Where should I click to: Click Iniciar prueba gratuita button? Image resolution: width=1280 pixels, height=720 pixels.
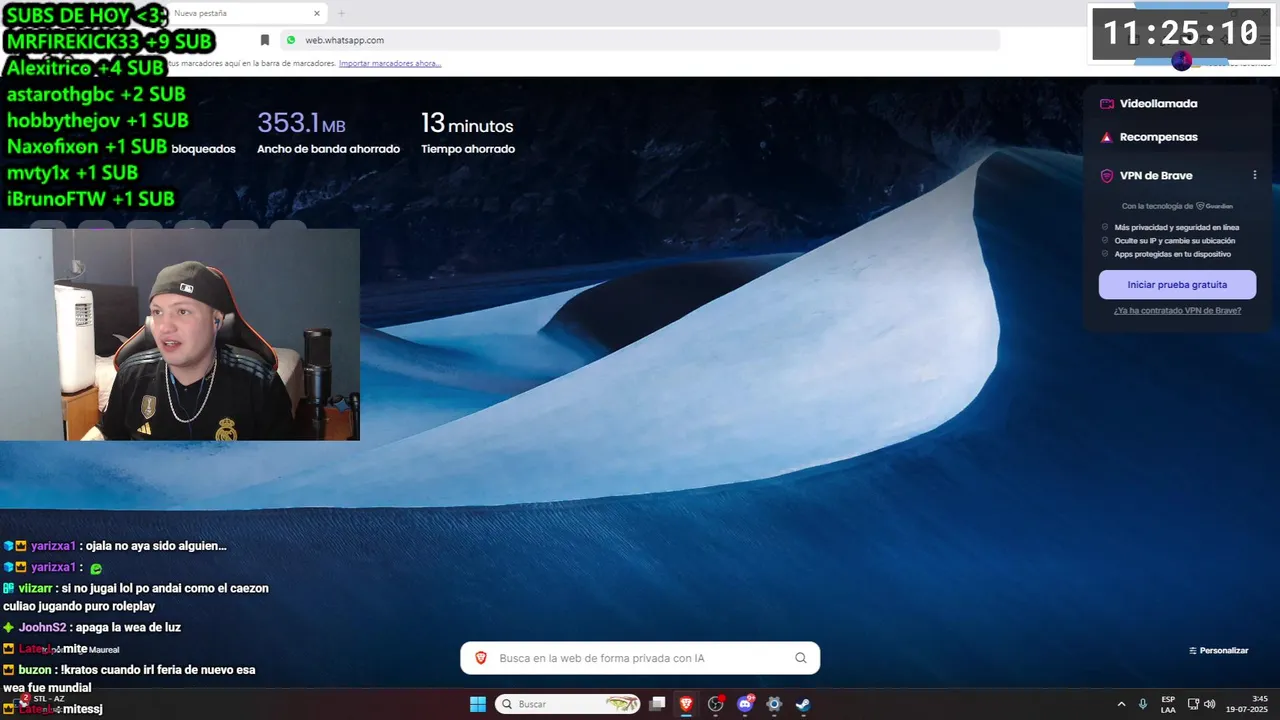pos(1177,284)
